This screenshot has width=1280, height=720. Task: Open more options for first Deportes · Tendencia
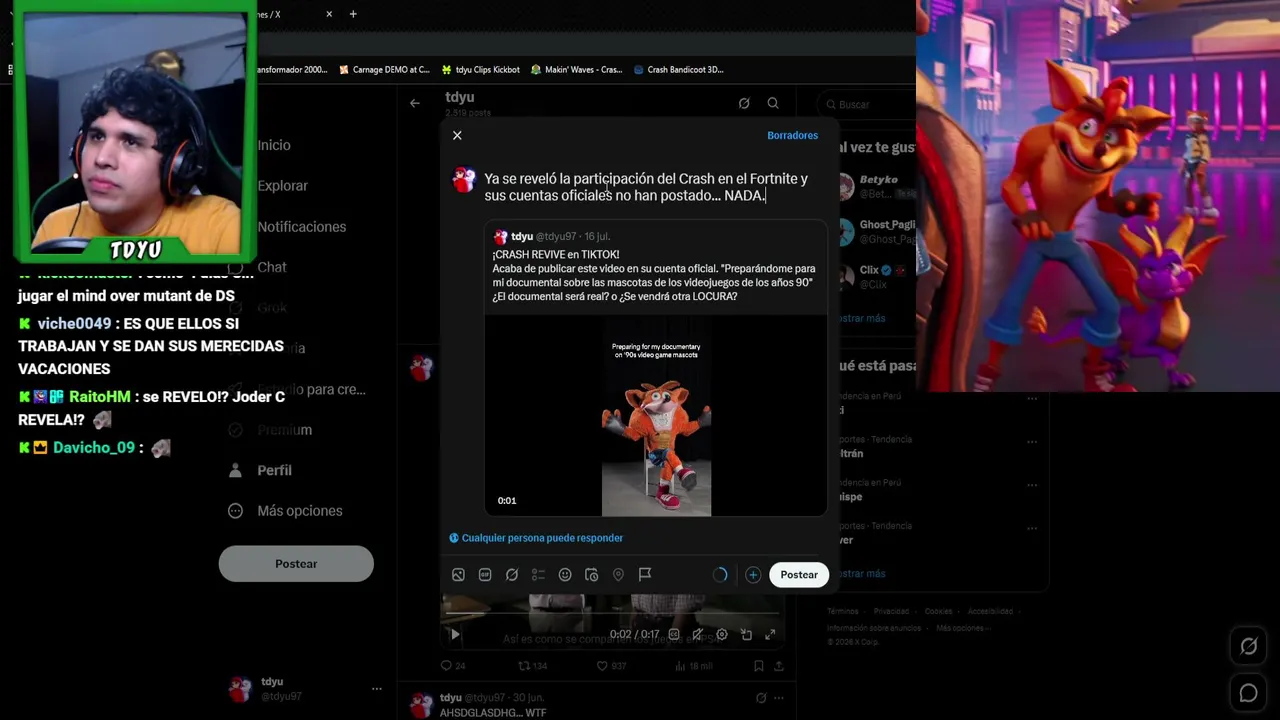pos(1031,440)
